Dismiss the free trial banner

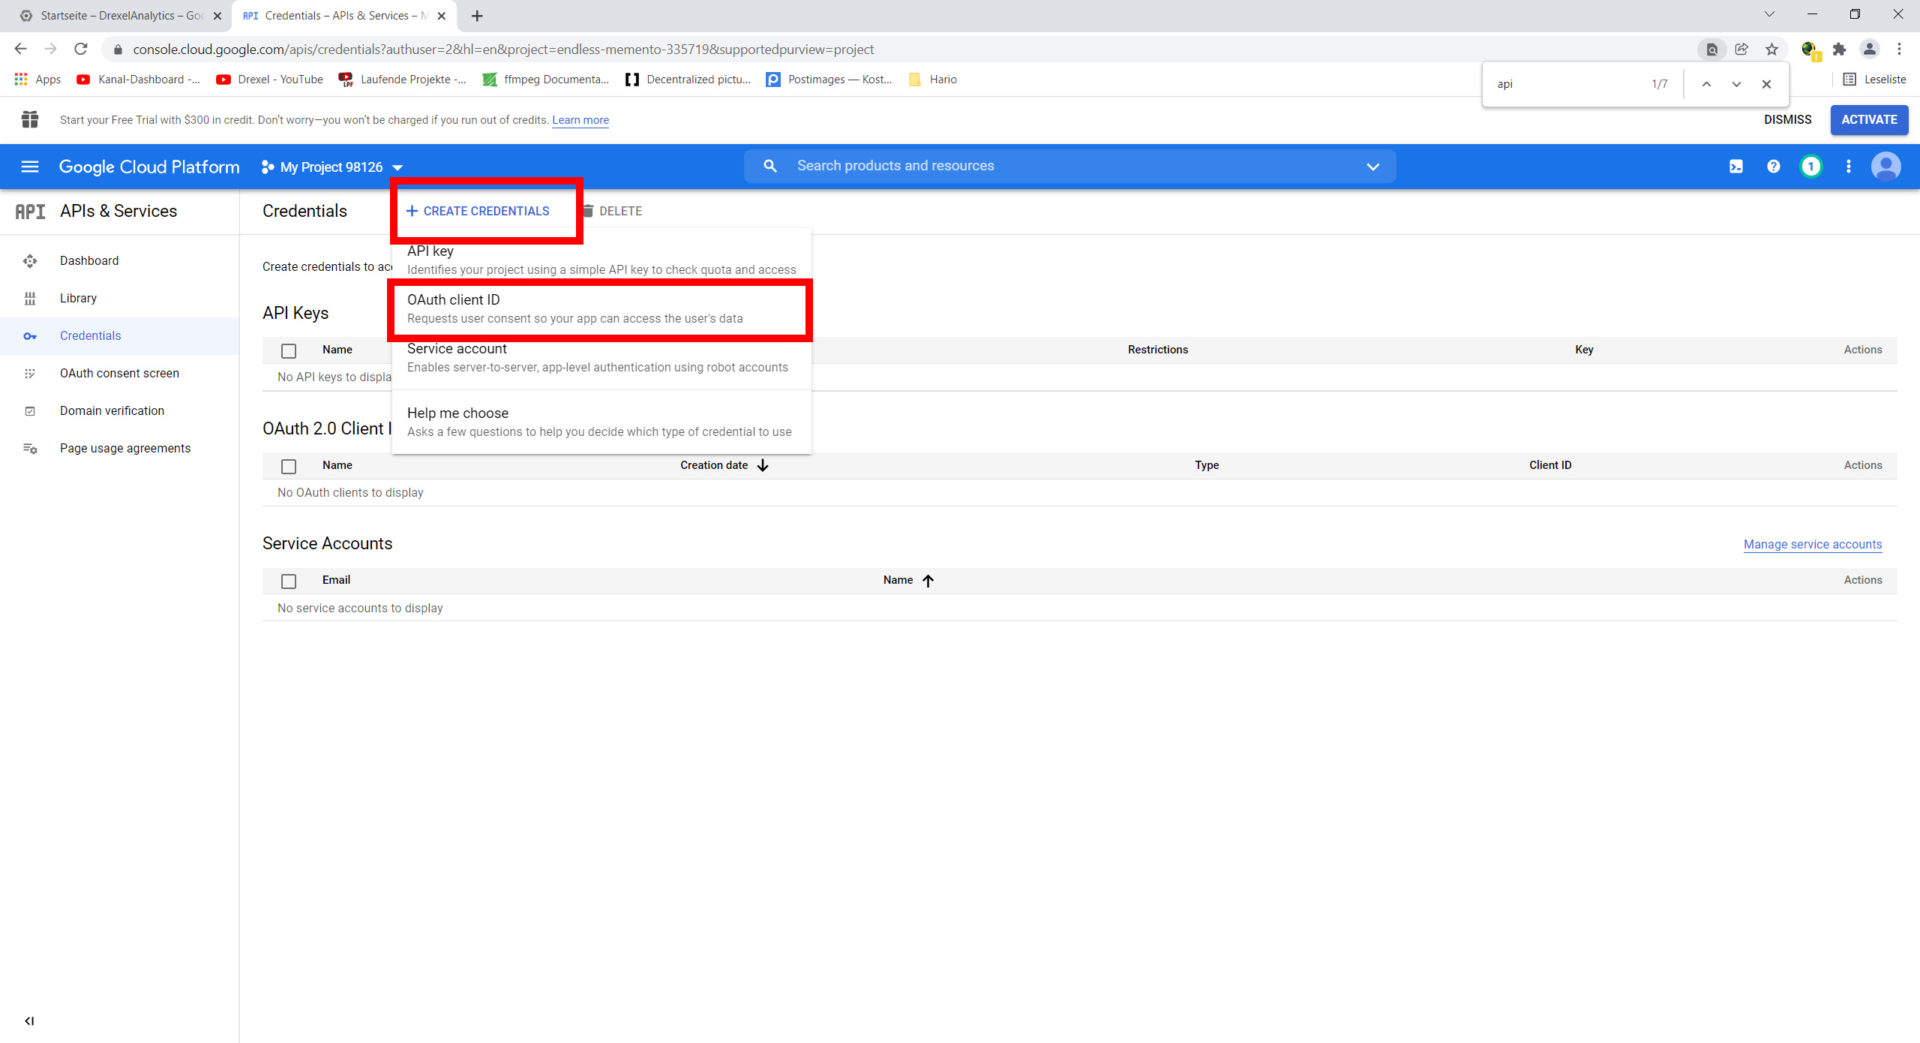(1787, 120)
